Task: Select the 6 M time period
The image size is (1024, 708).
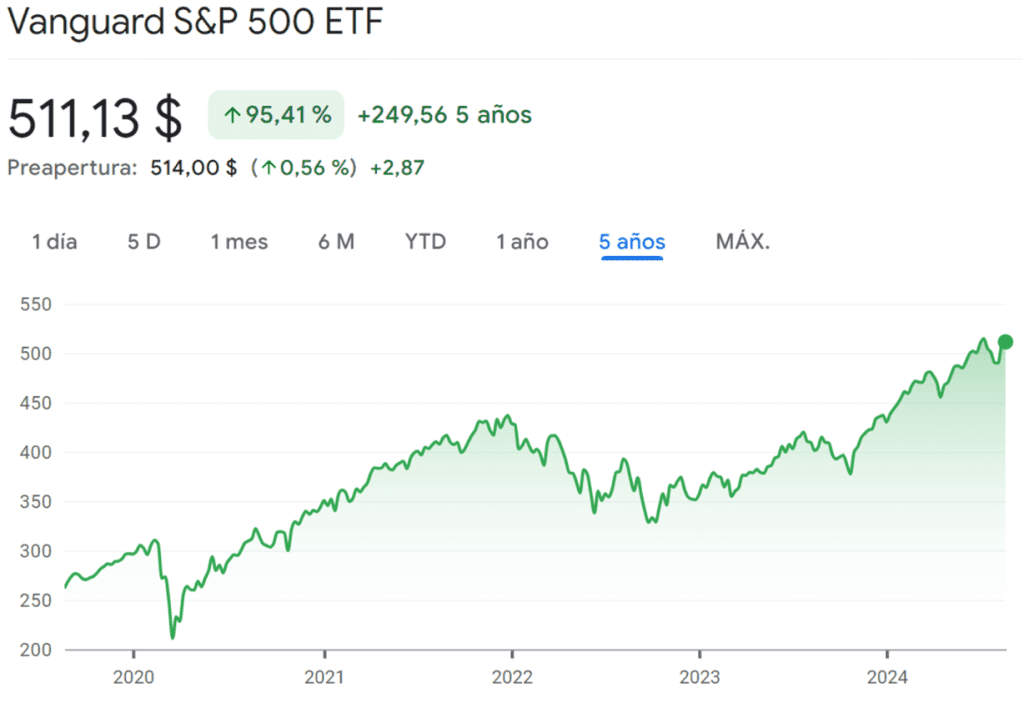Action: click(x=336, y=241)
